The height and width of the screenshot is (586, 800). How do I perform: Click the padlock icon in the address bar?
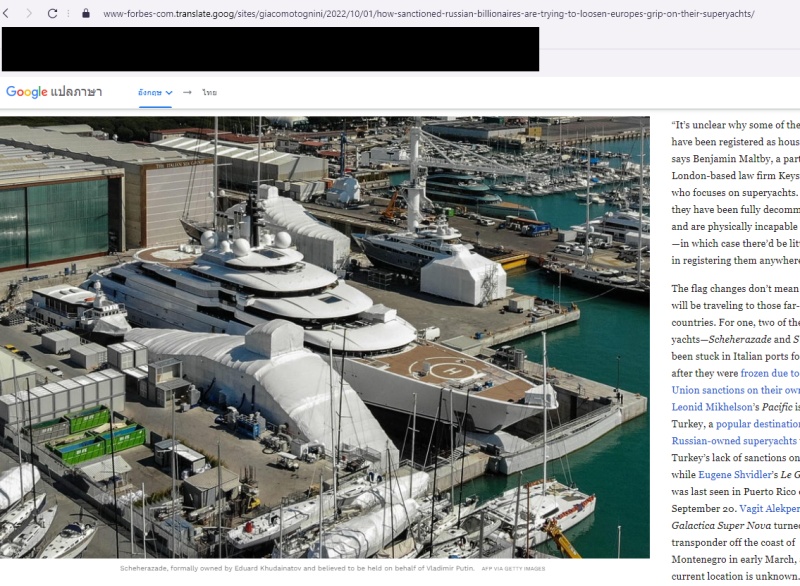click(x=86, y=13)
